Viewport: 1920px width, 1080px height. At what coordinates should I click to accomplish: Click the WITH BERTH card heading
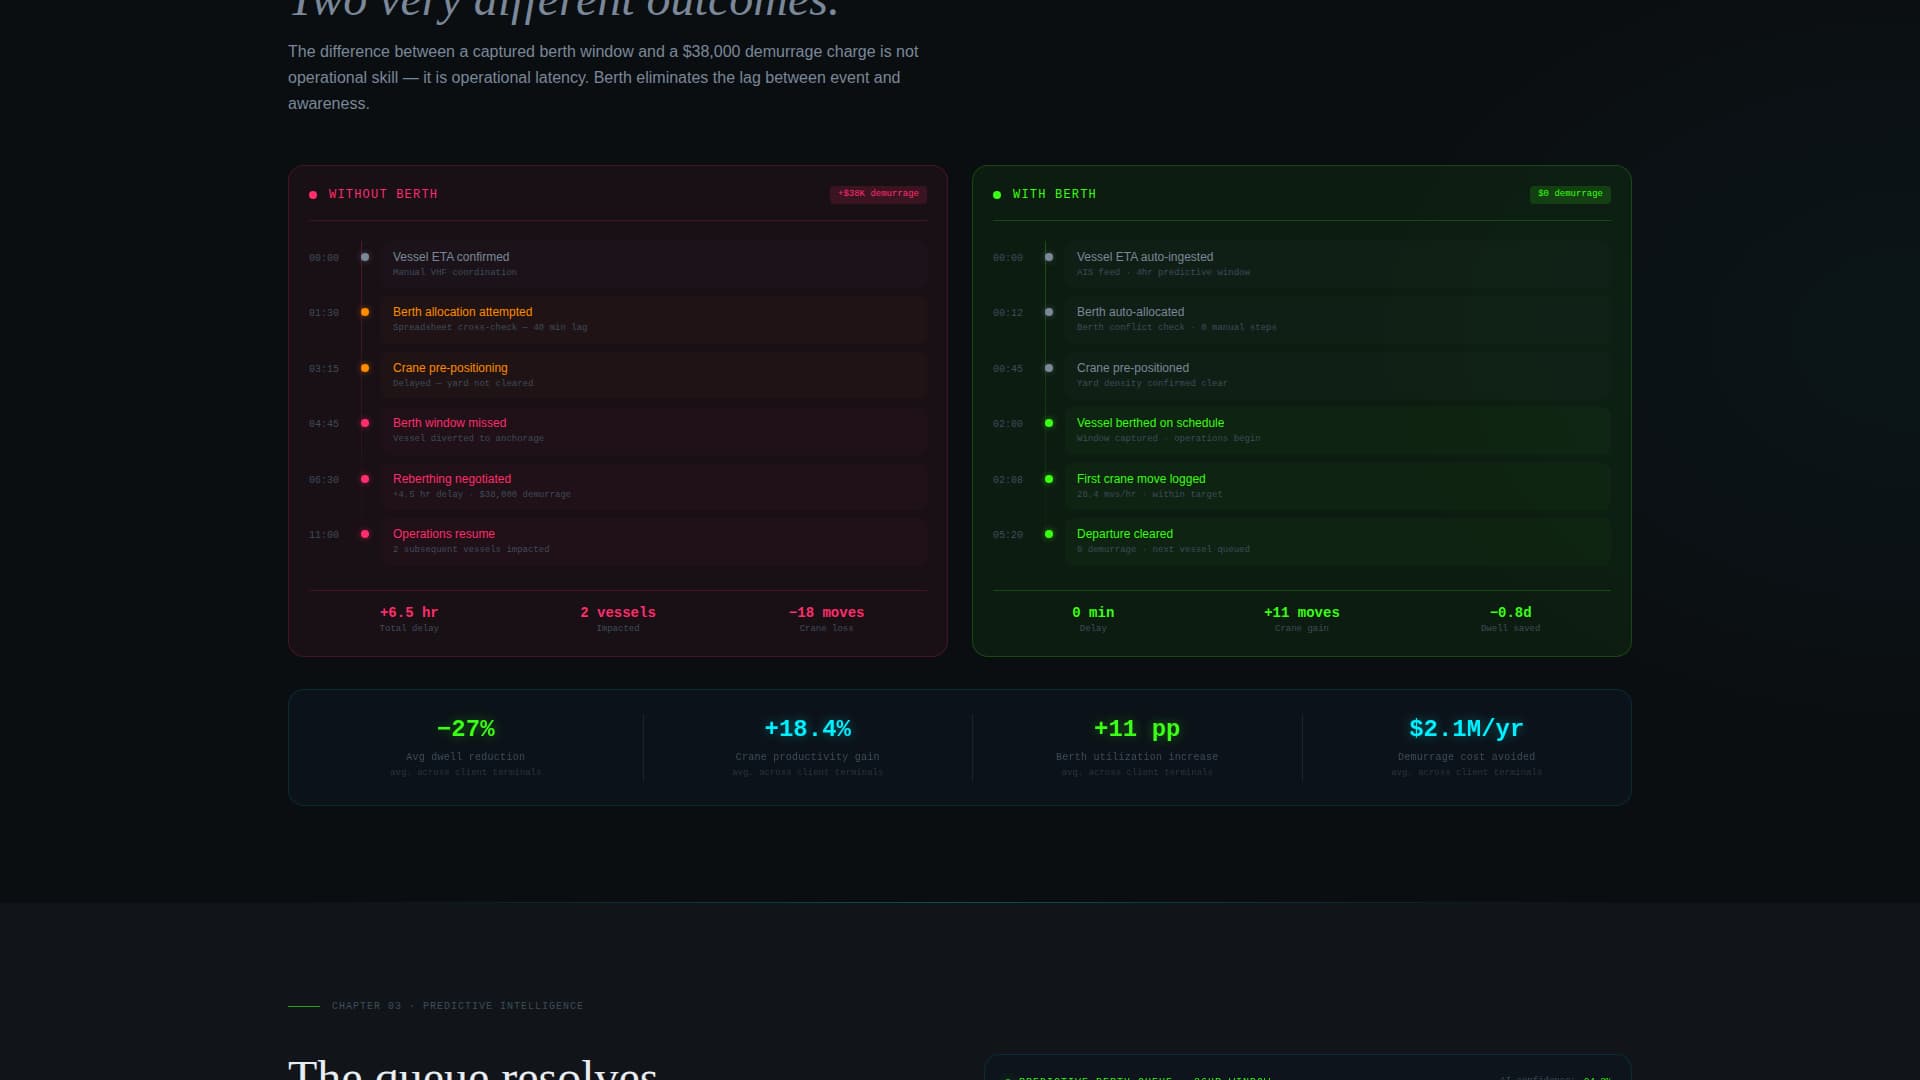point(1054,194)
